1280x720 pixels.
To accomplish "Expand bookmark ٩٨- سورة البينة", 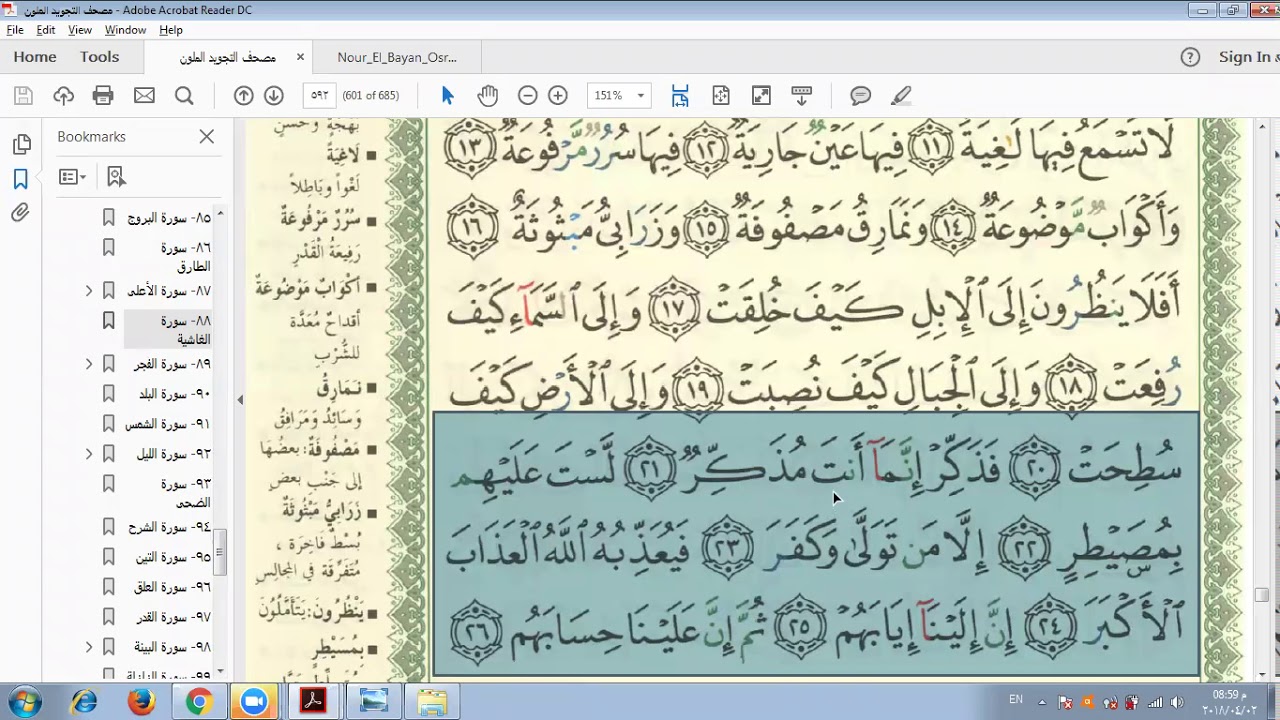I will (88, 647).
